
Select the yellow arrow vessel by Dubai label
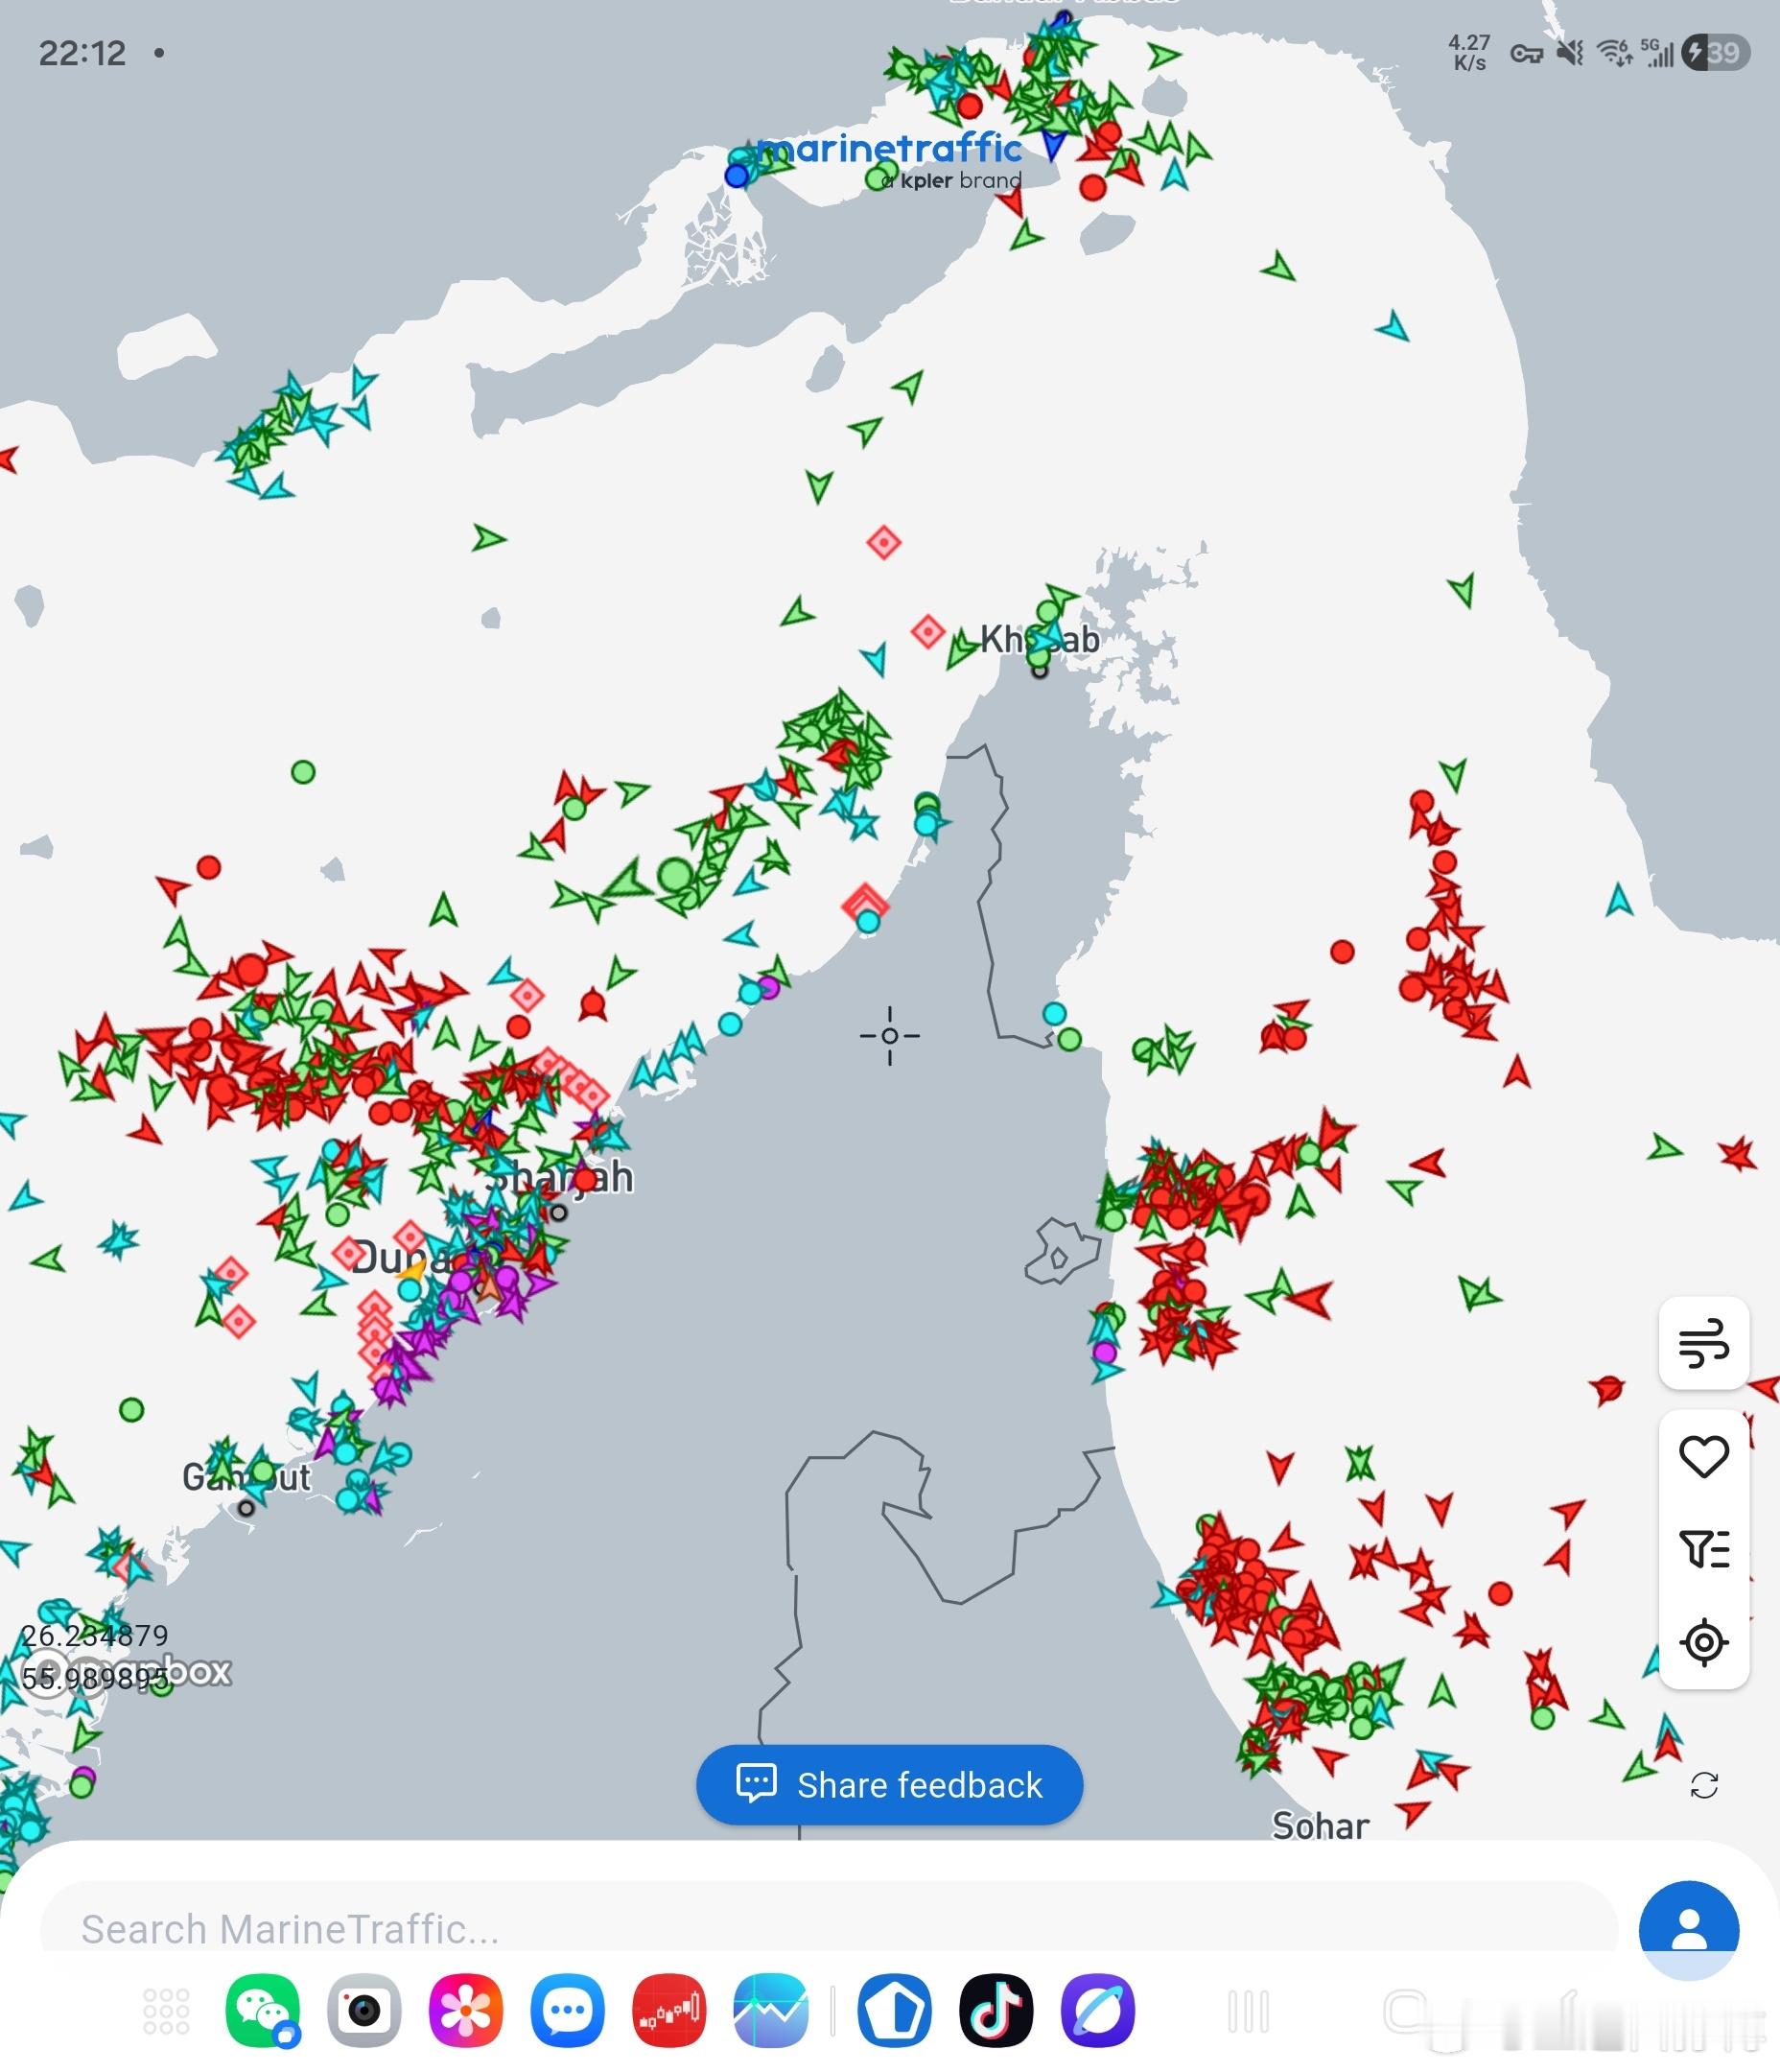[411, 1271]
